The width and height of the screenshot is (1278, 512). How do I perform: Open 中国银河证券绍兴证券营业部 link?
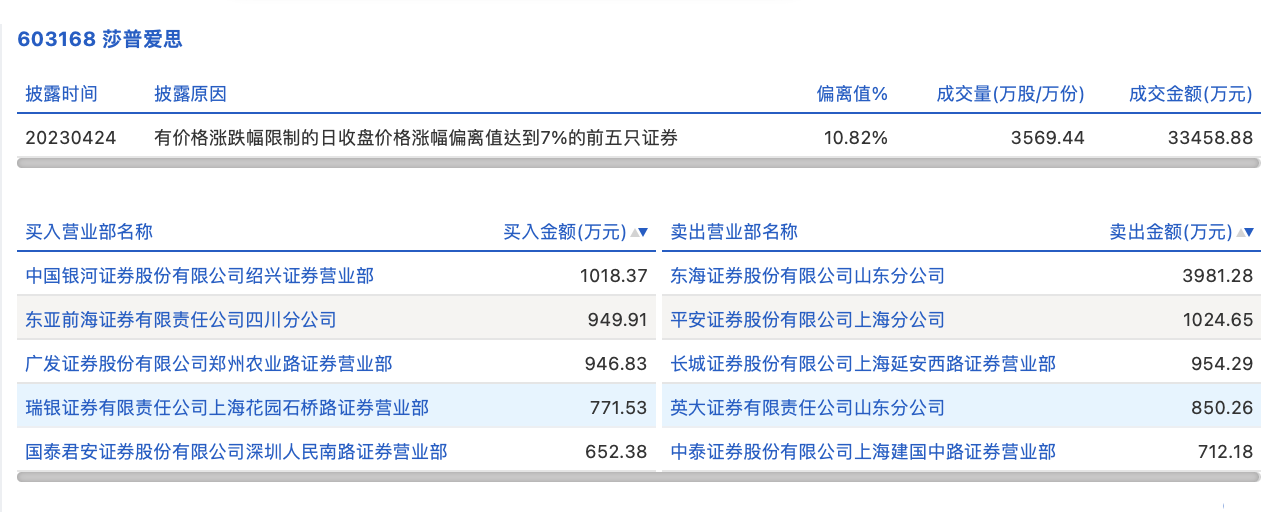(x=200, y=275)
